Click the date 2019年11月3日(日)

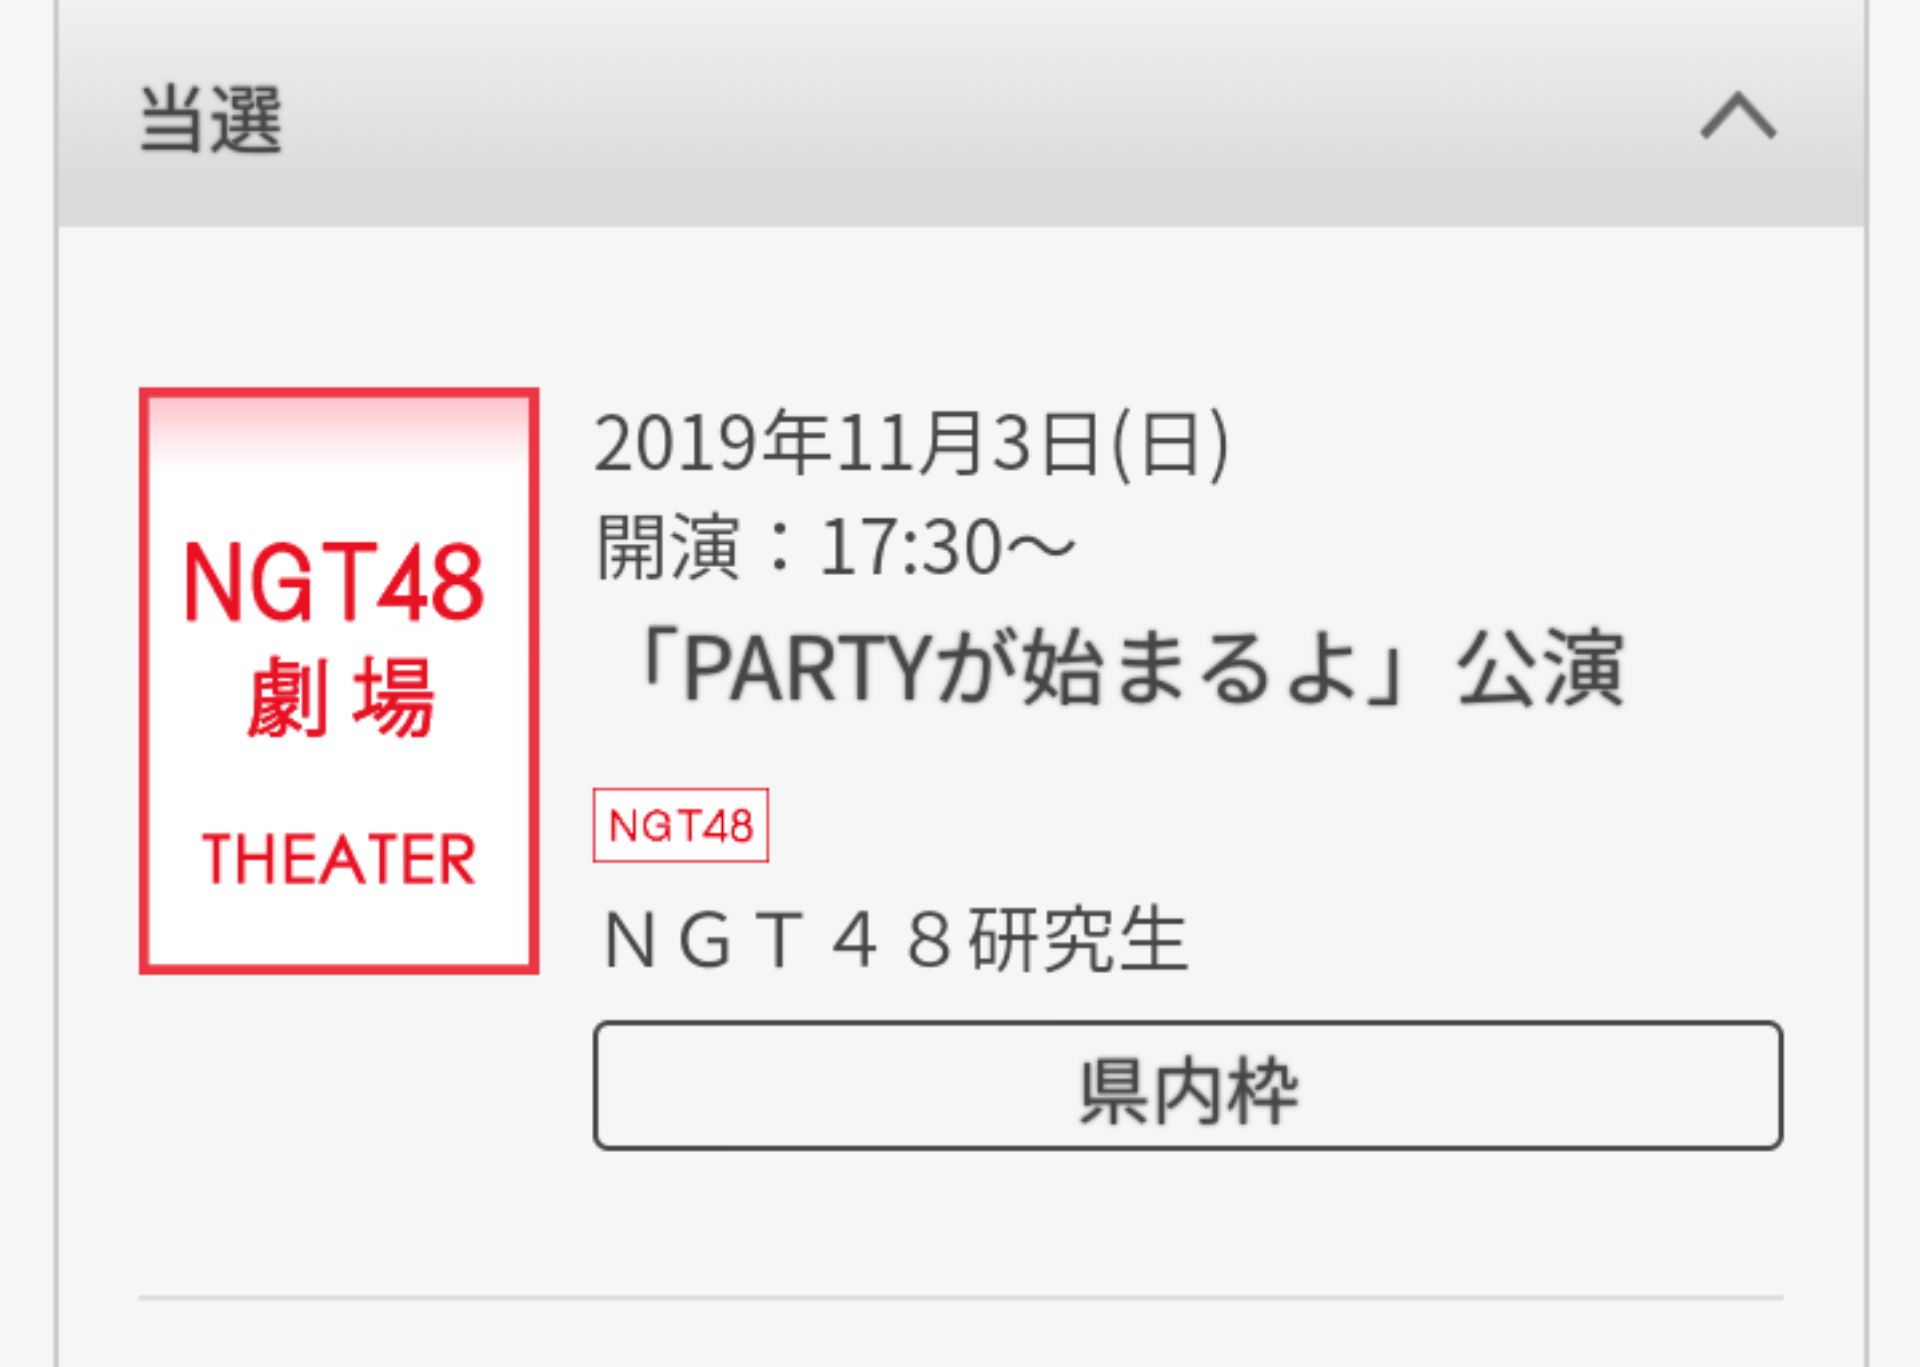pos(912,443)
